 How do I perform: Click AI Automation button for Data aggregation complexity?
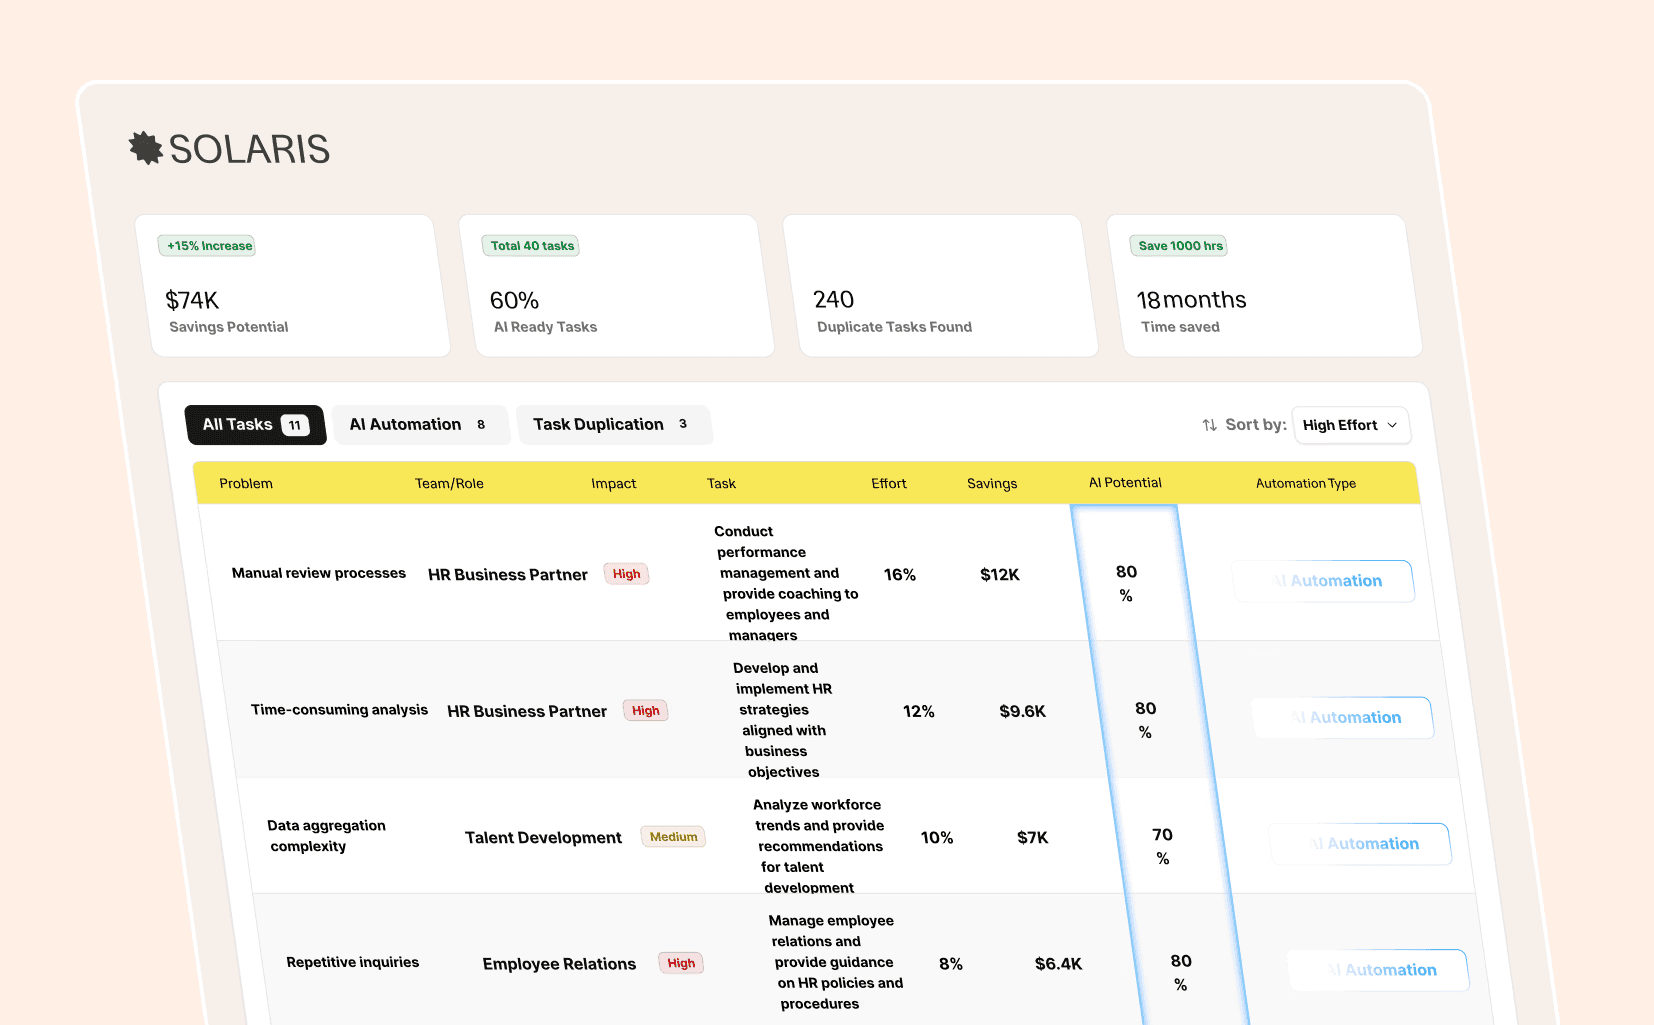point(1360,844)
